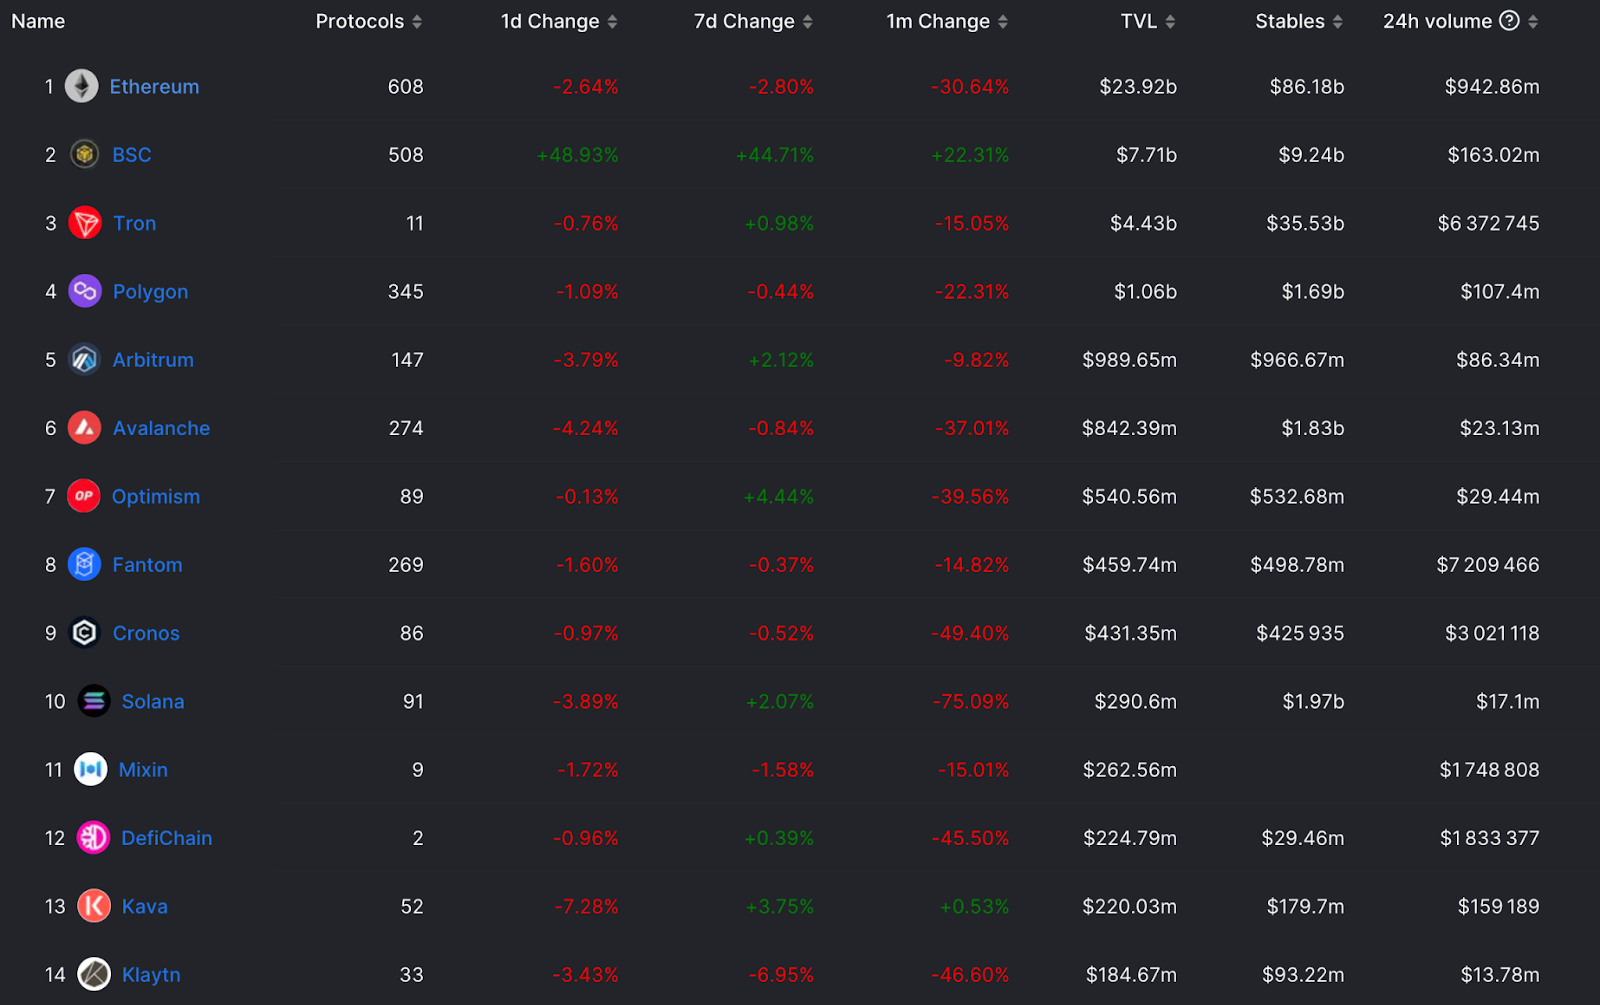Click Arbitrum 24h volume $86.34m
Screen dimensions: 1600x1005
[1497, 360]
